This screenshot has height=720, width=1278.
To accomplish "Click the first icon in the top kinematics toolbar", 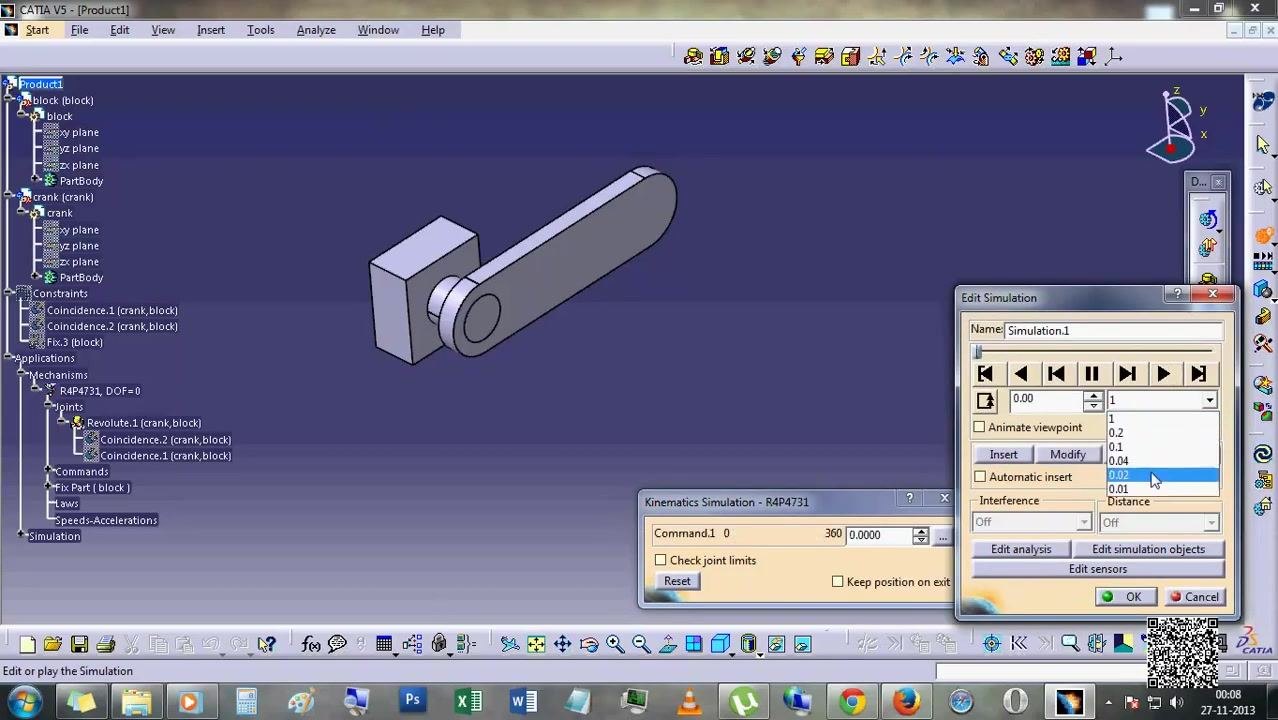I will 693,57.
